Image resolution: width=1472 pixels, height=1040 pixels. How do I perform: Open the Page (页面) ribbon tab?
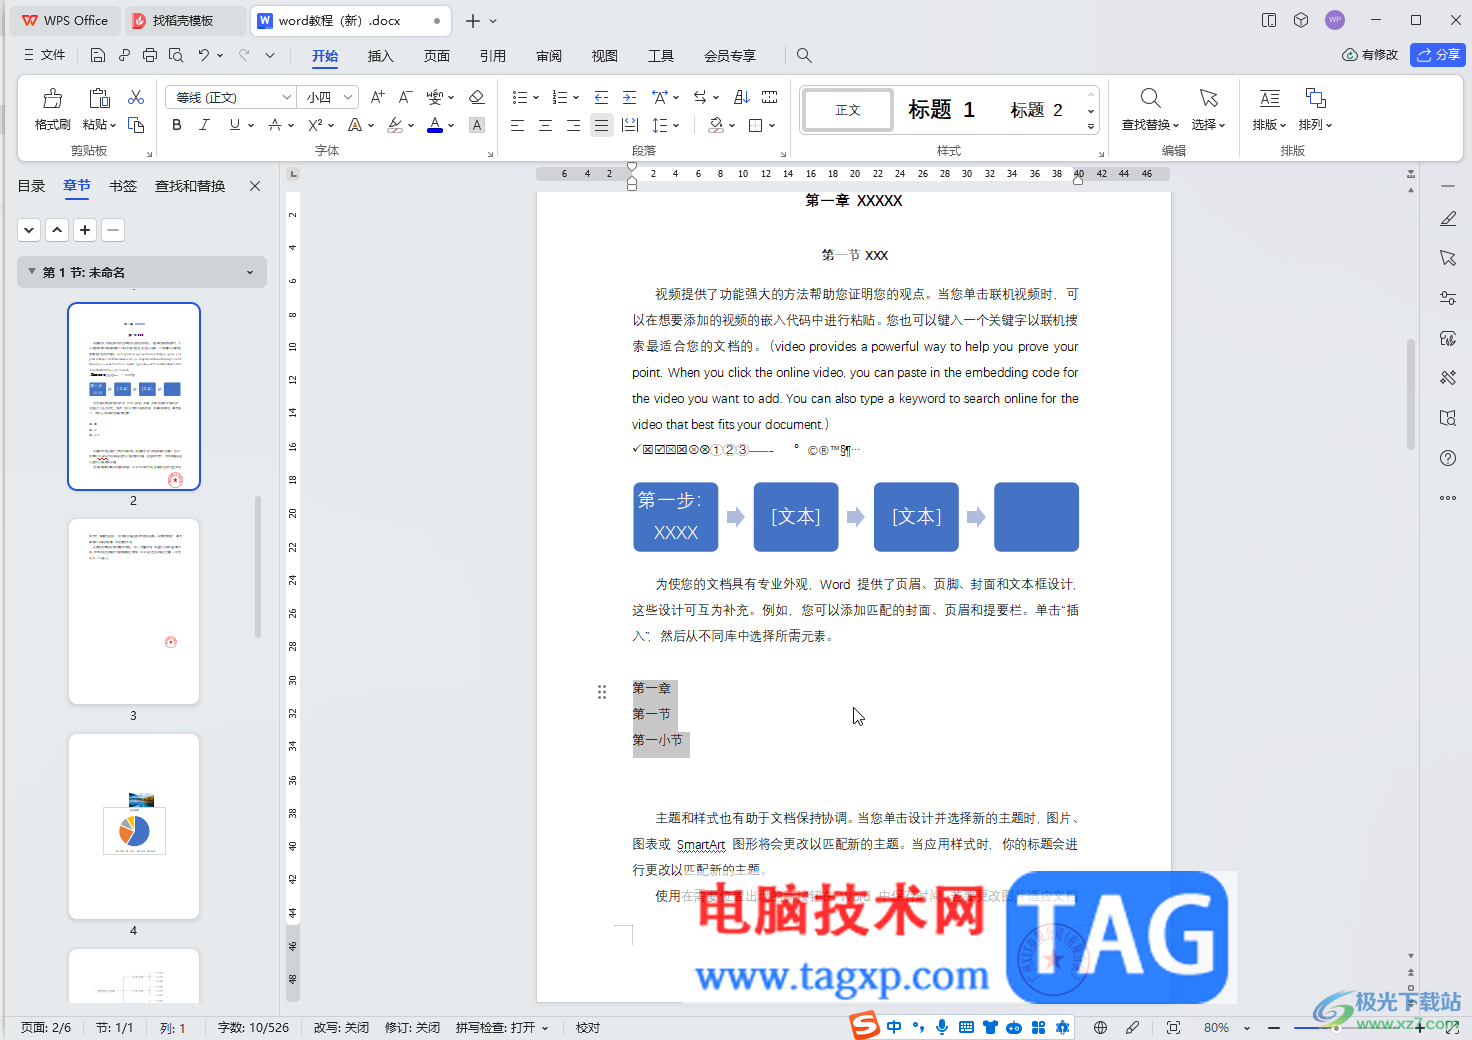[x=437, y=56]
